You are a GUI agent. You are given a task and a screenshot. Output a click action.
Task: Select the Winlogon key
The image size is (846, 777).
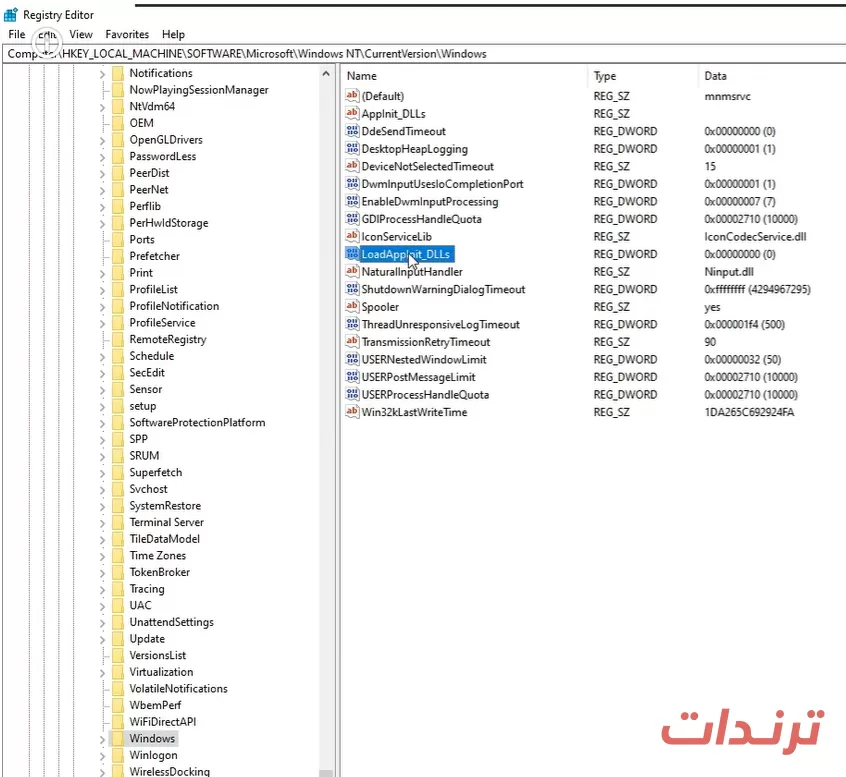pyautogui.click(x=153, y=755)
